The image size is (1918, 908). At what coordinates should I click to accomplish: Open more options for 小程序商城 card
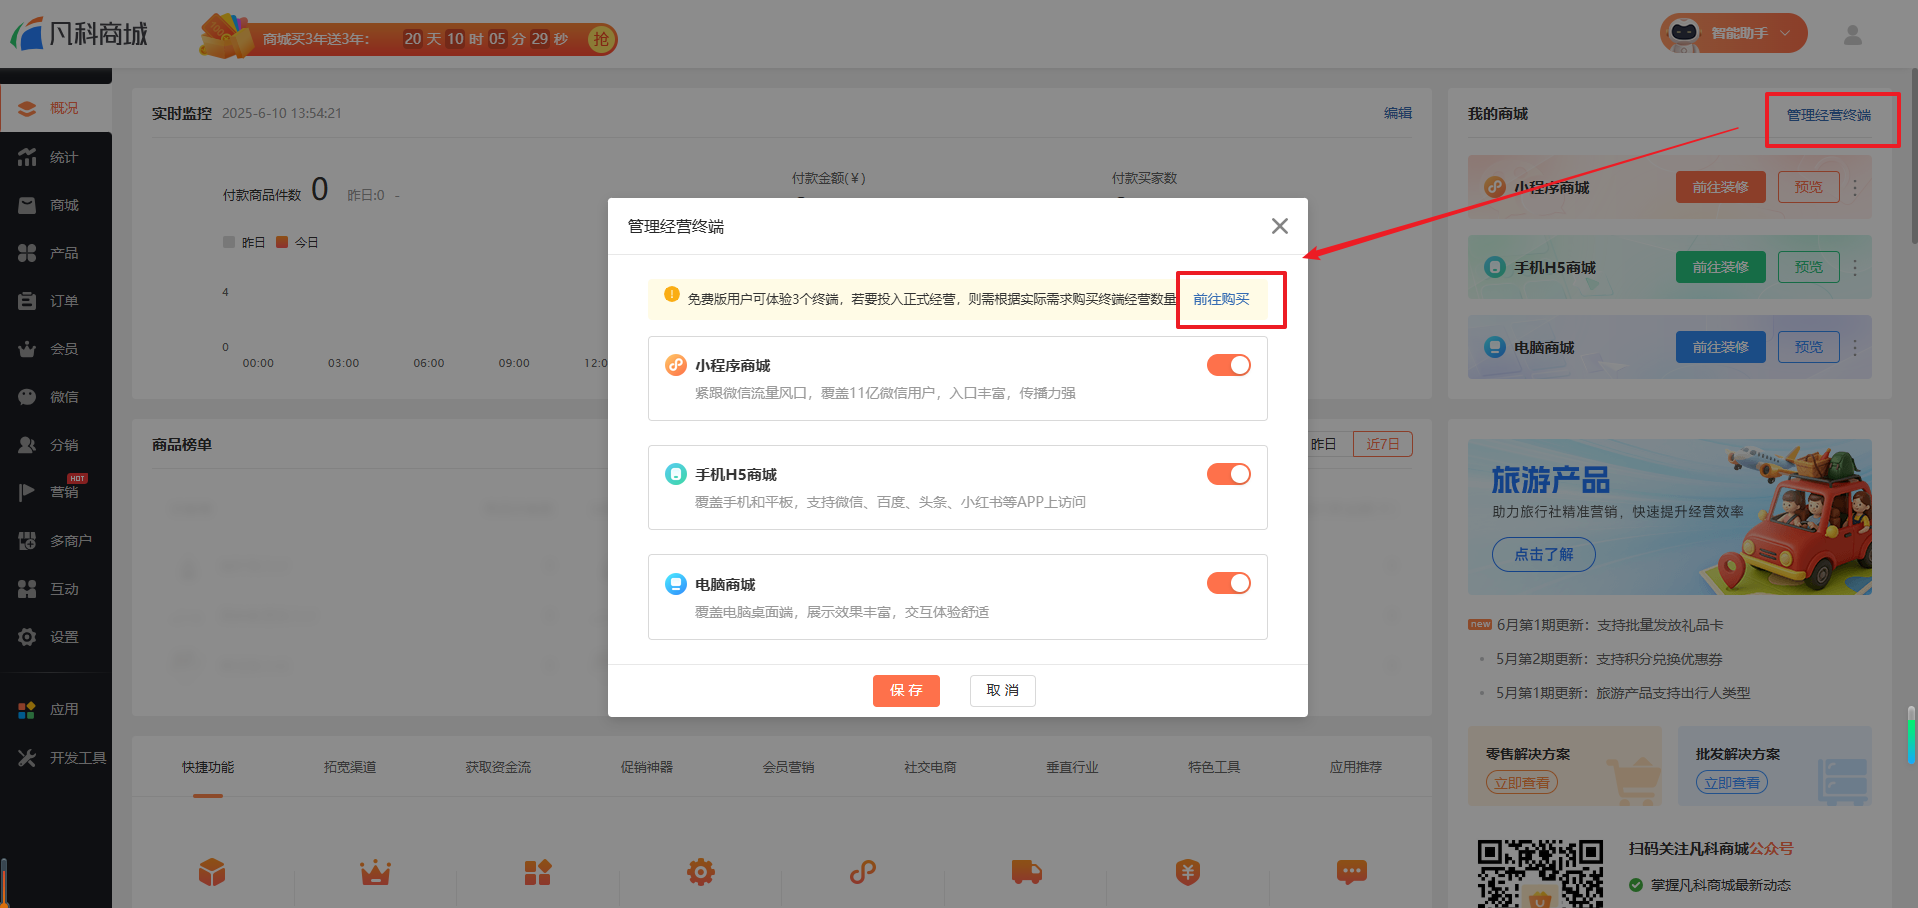pyautogui.click(x=1855, y=187)
